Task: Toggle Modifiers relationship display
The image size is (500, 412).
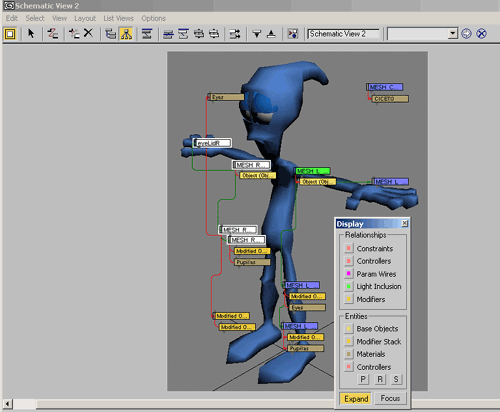Action: [x=349, y=299]
